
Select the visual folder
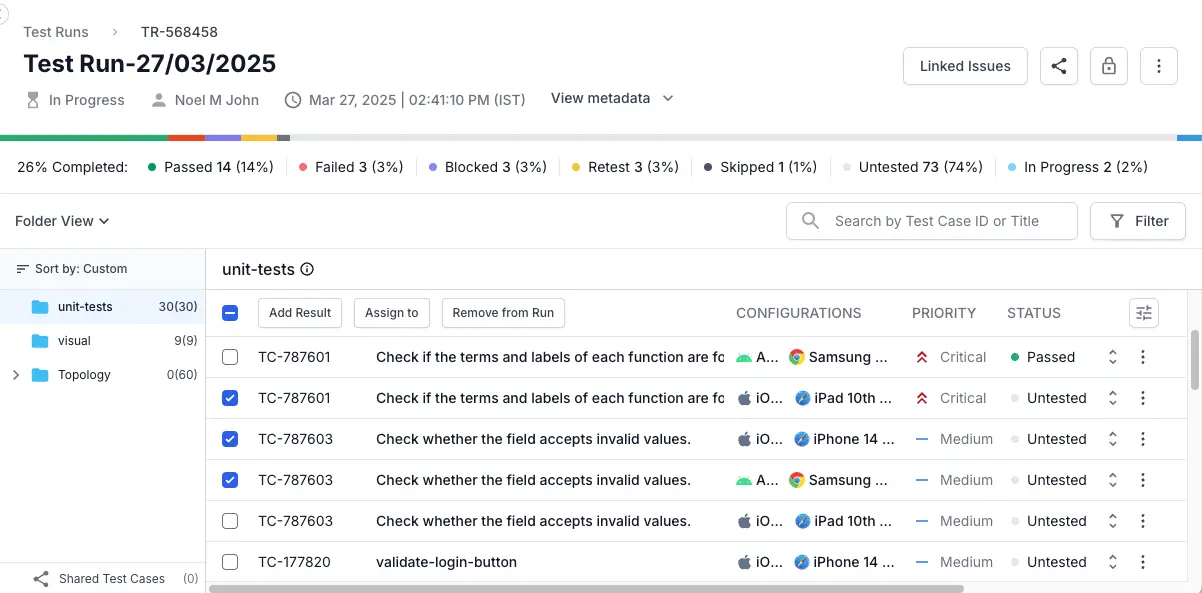point(74,341)
